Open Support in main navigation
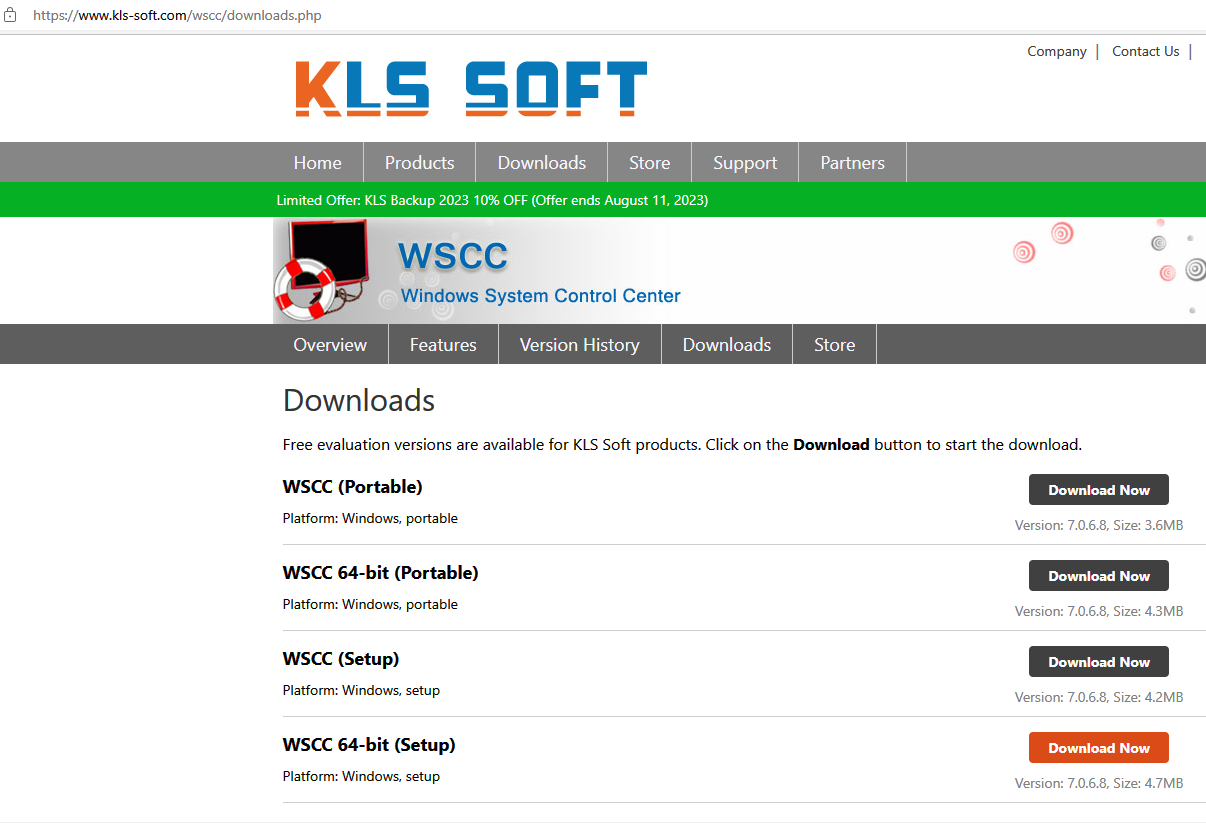The image size is (1206, 823). click(x=745, y=163)
